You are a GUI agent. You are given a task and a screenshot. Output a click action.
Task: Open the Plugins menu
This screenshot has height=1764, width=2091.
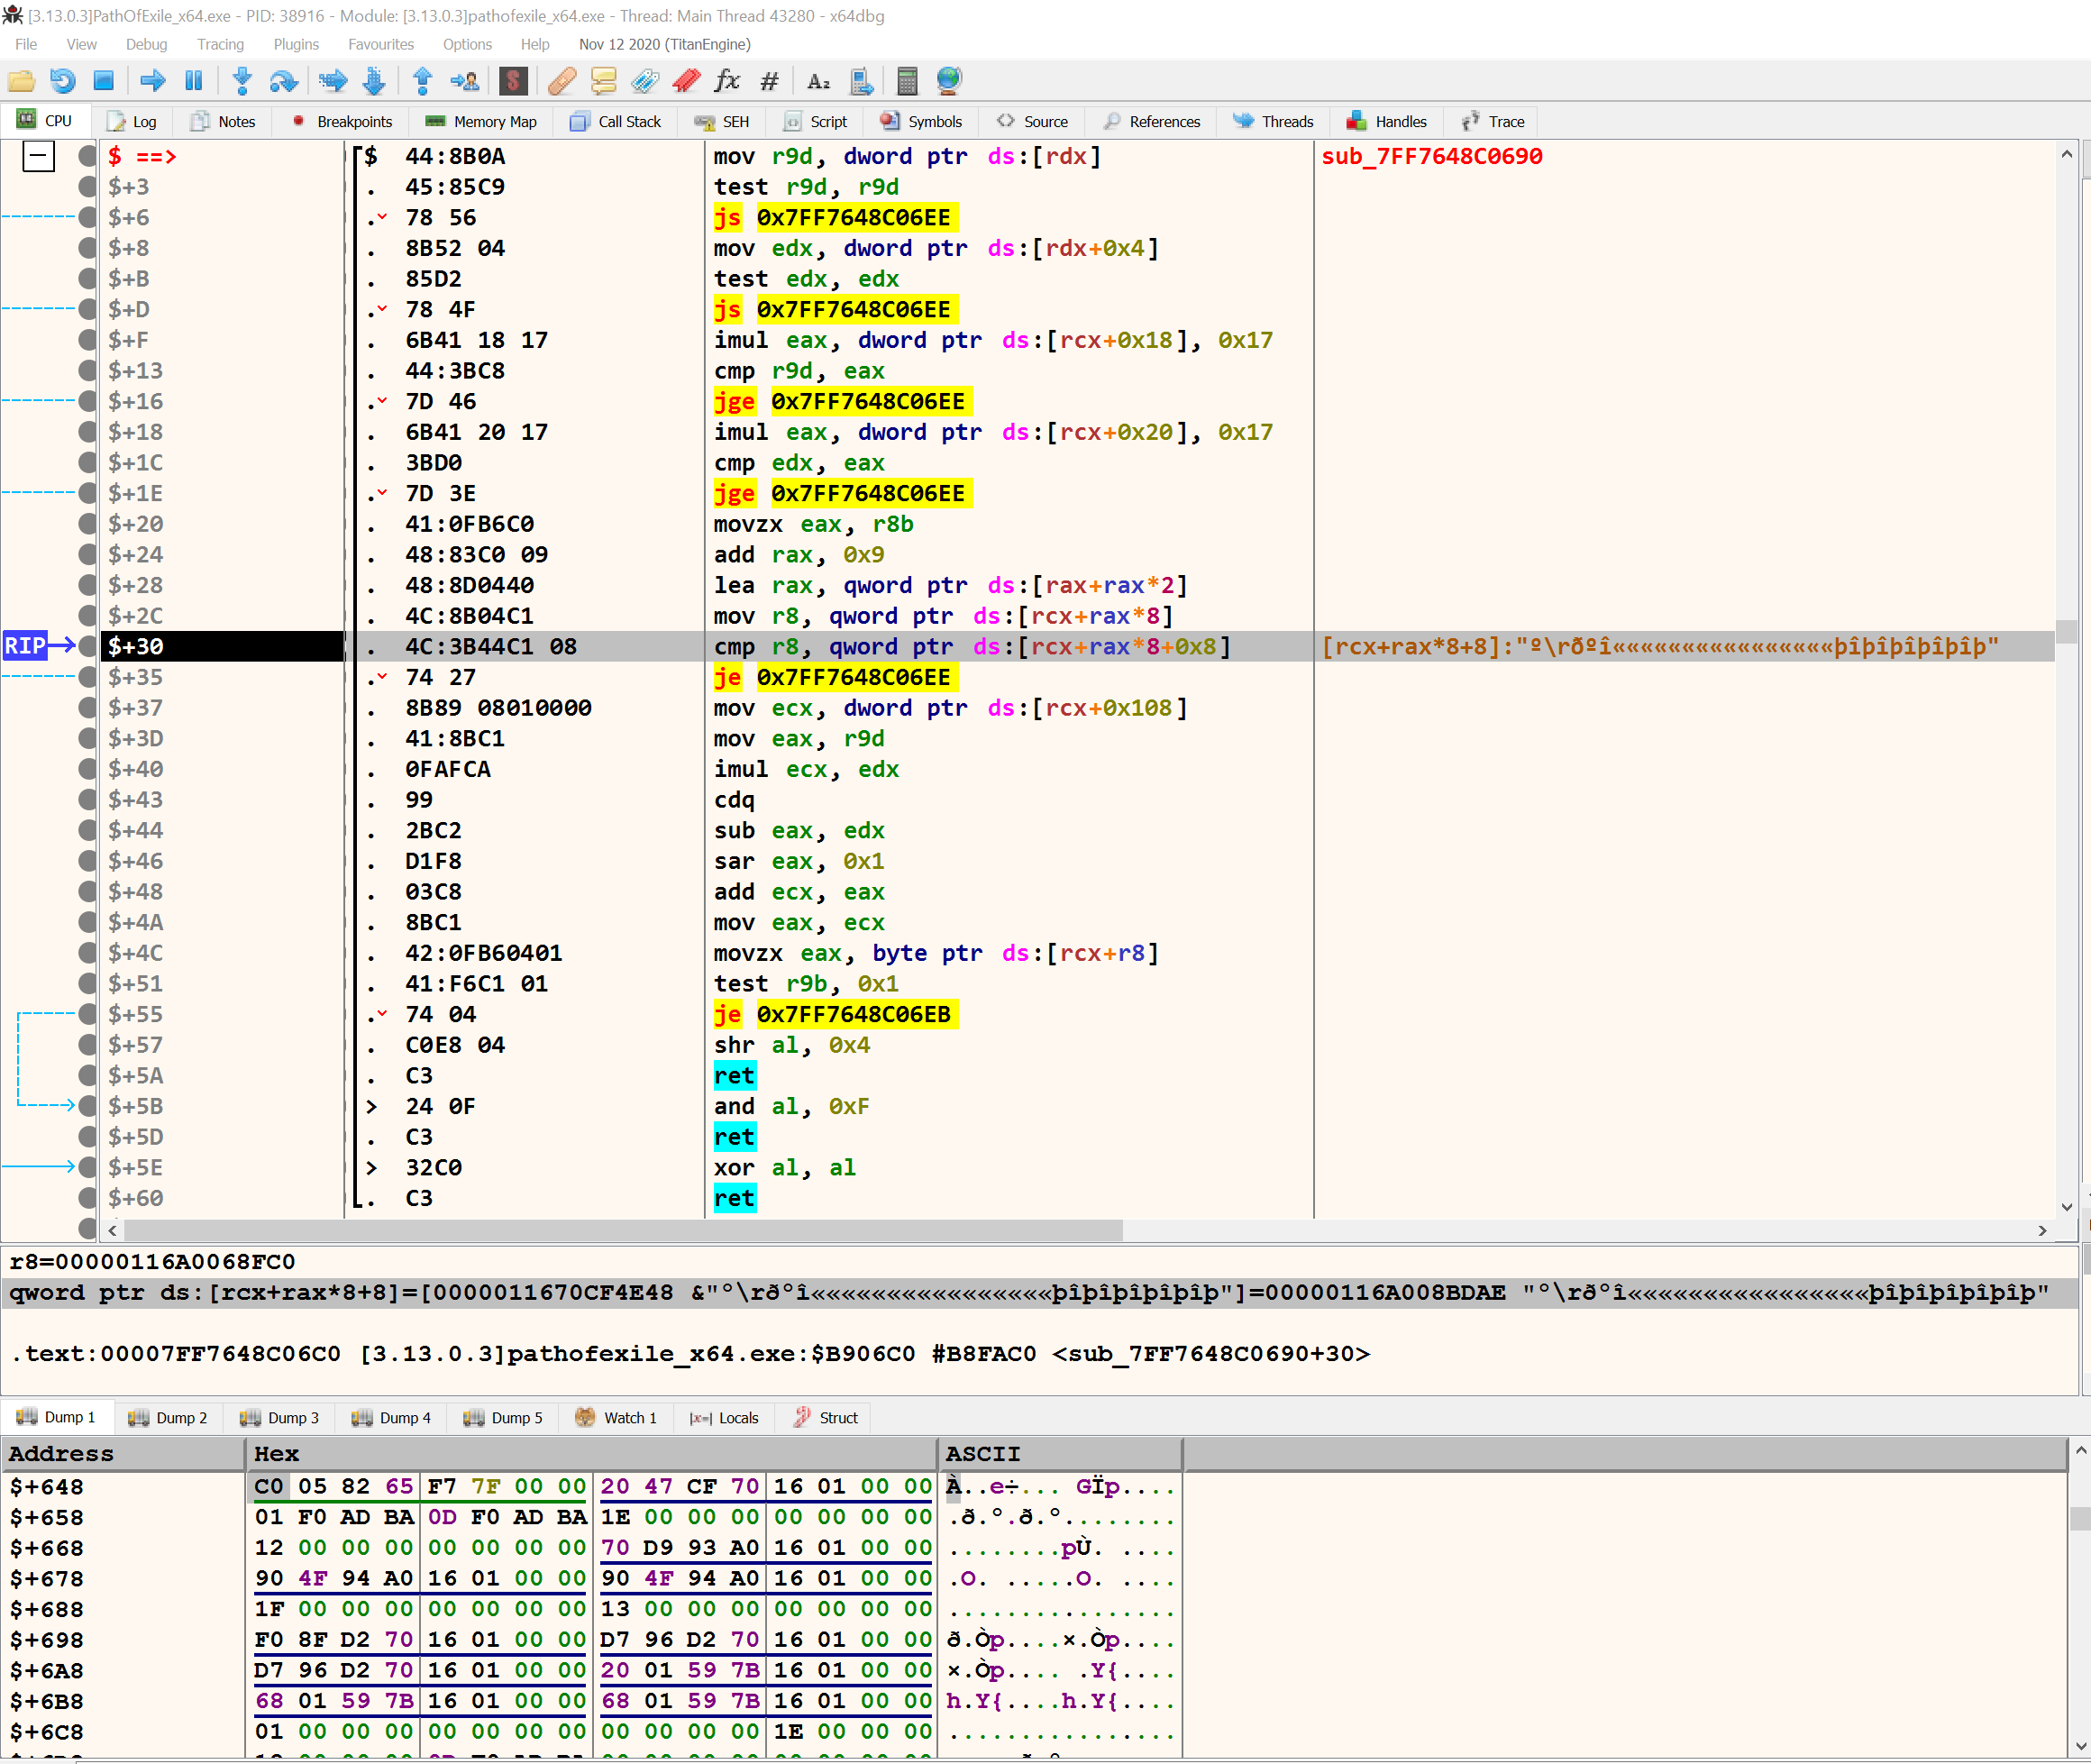click(296, 44)
